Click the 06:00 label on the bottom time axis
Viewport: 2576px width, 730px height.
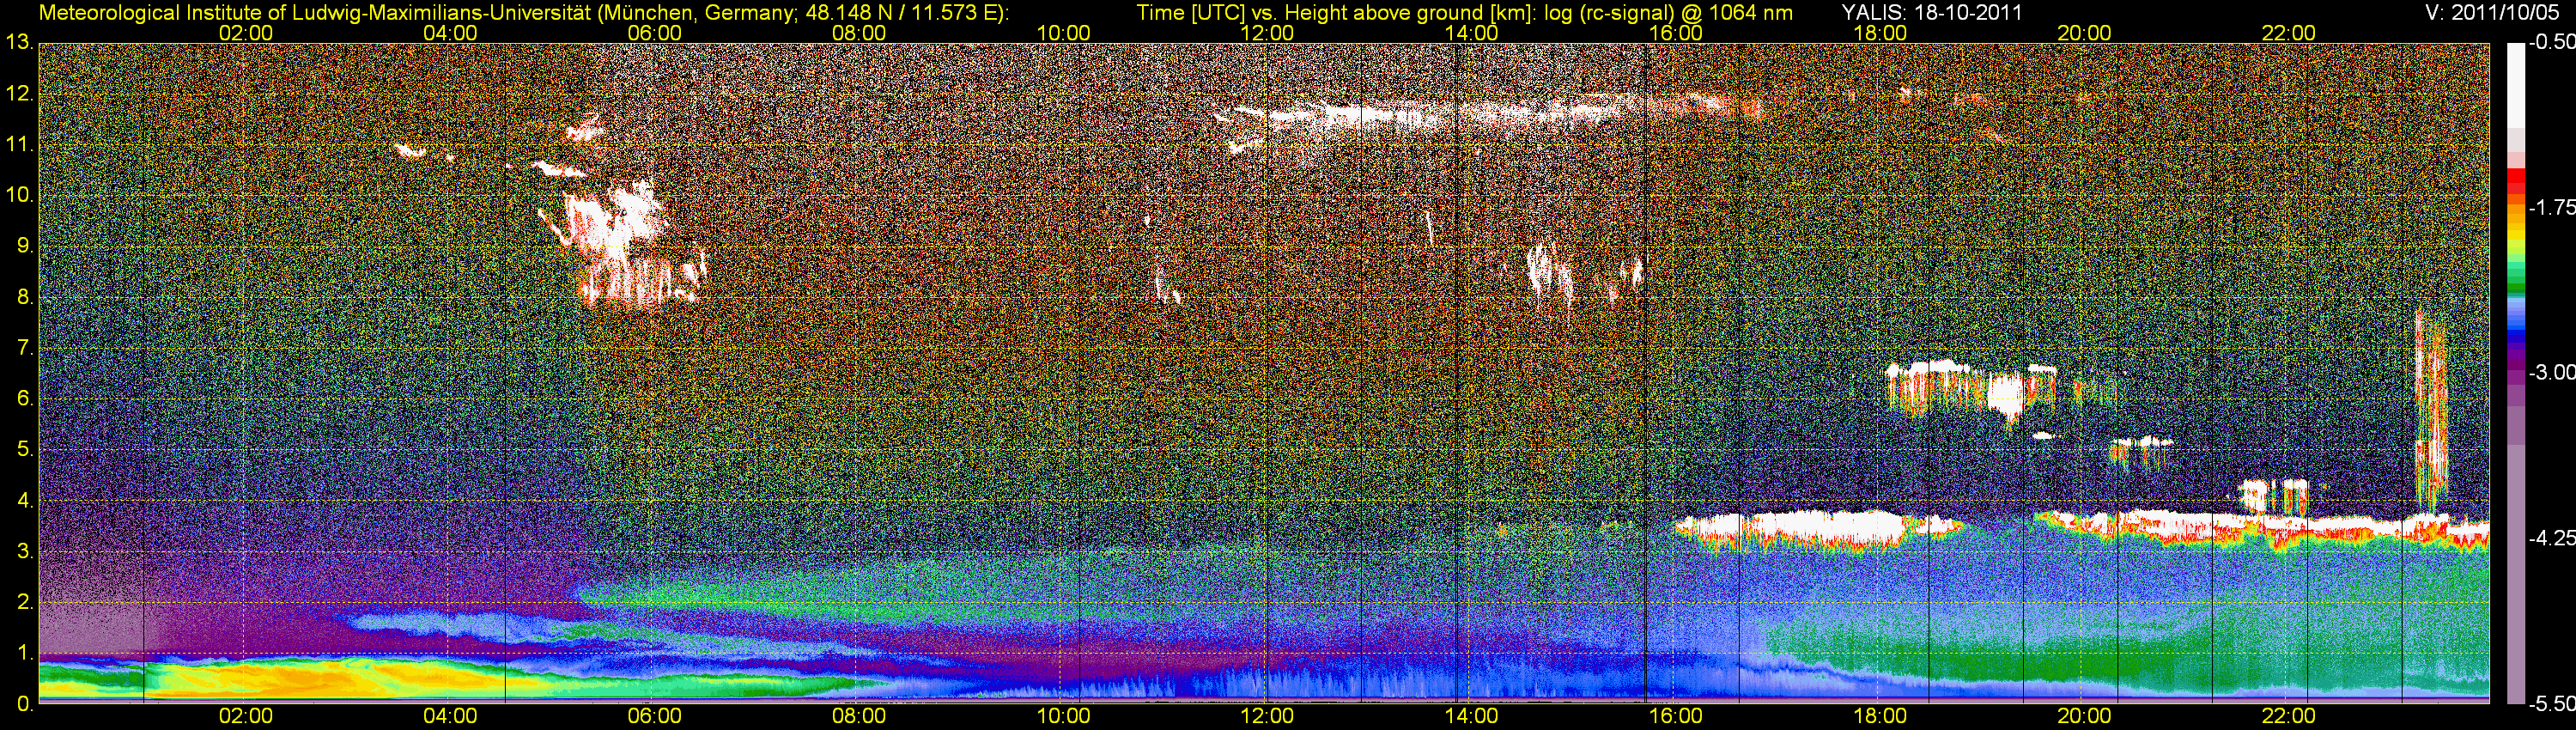coord(655,716)
